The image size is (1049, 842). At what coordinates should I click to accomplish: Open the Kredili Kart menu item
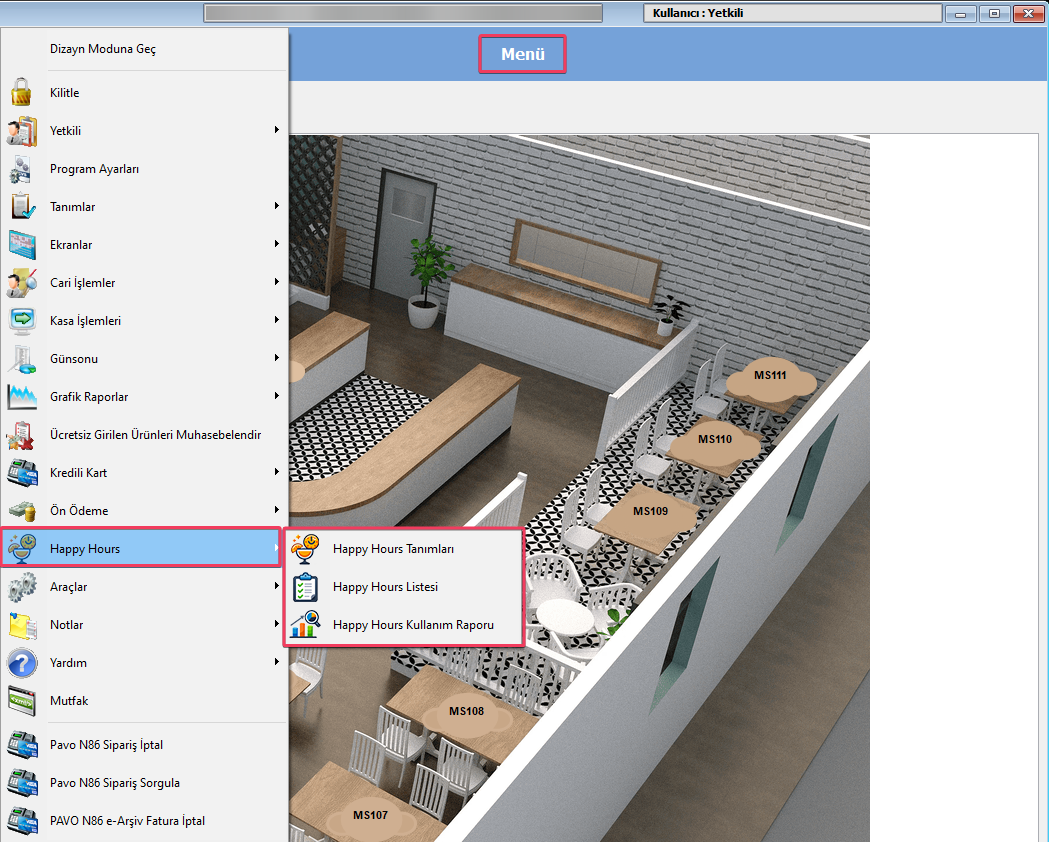pos(78,473)
